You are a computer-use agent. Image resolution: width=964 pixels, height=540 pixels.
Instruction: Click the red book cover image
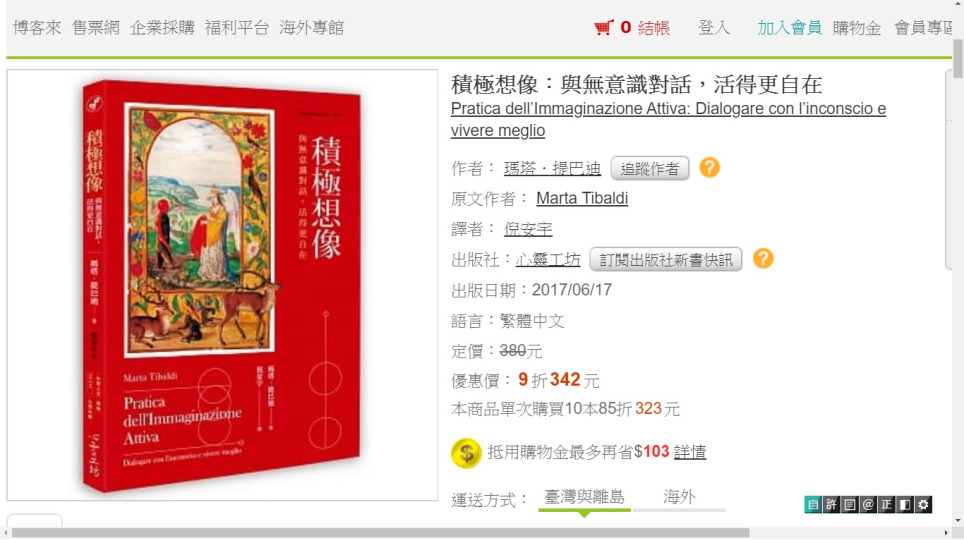pyautogui.click(x=223, y=285)
